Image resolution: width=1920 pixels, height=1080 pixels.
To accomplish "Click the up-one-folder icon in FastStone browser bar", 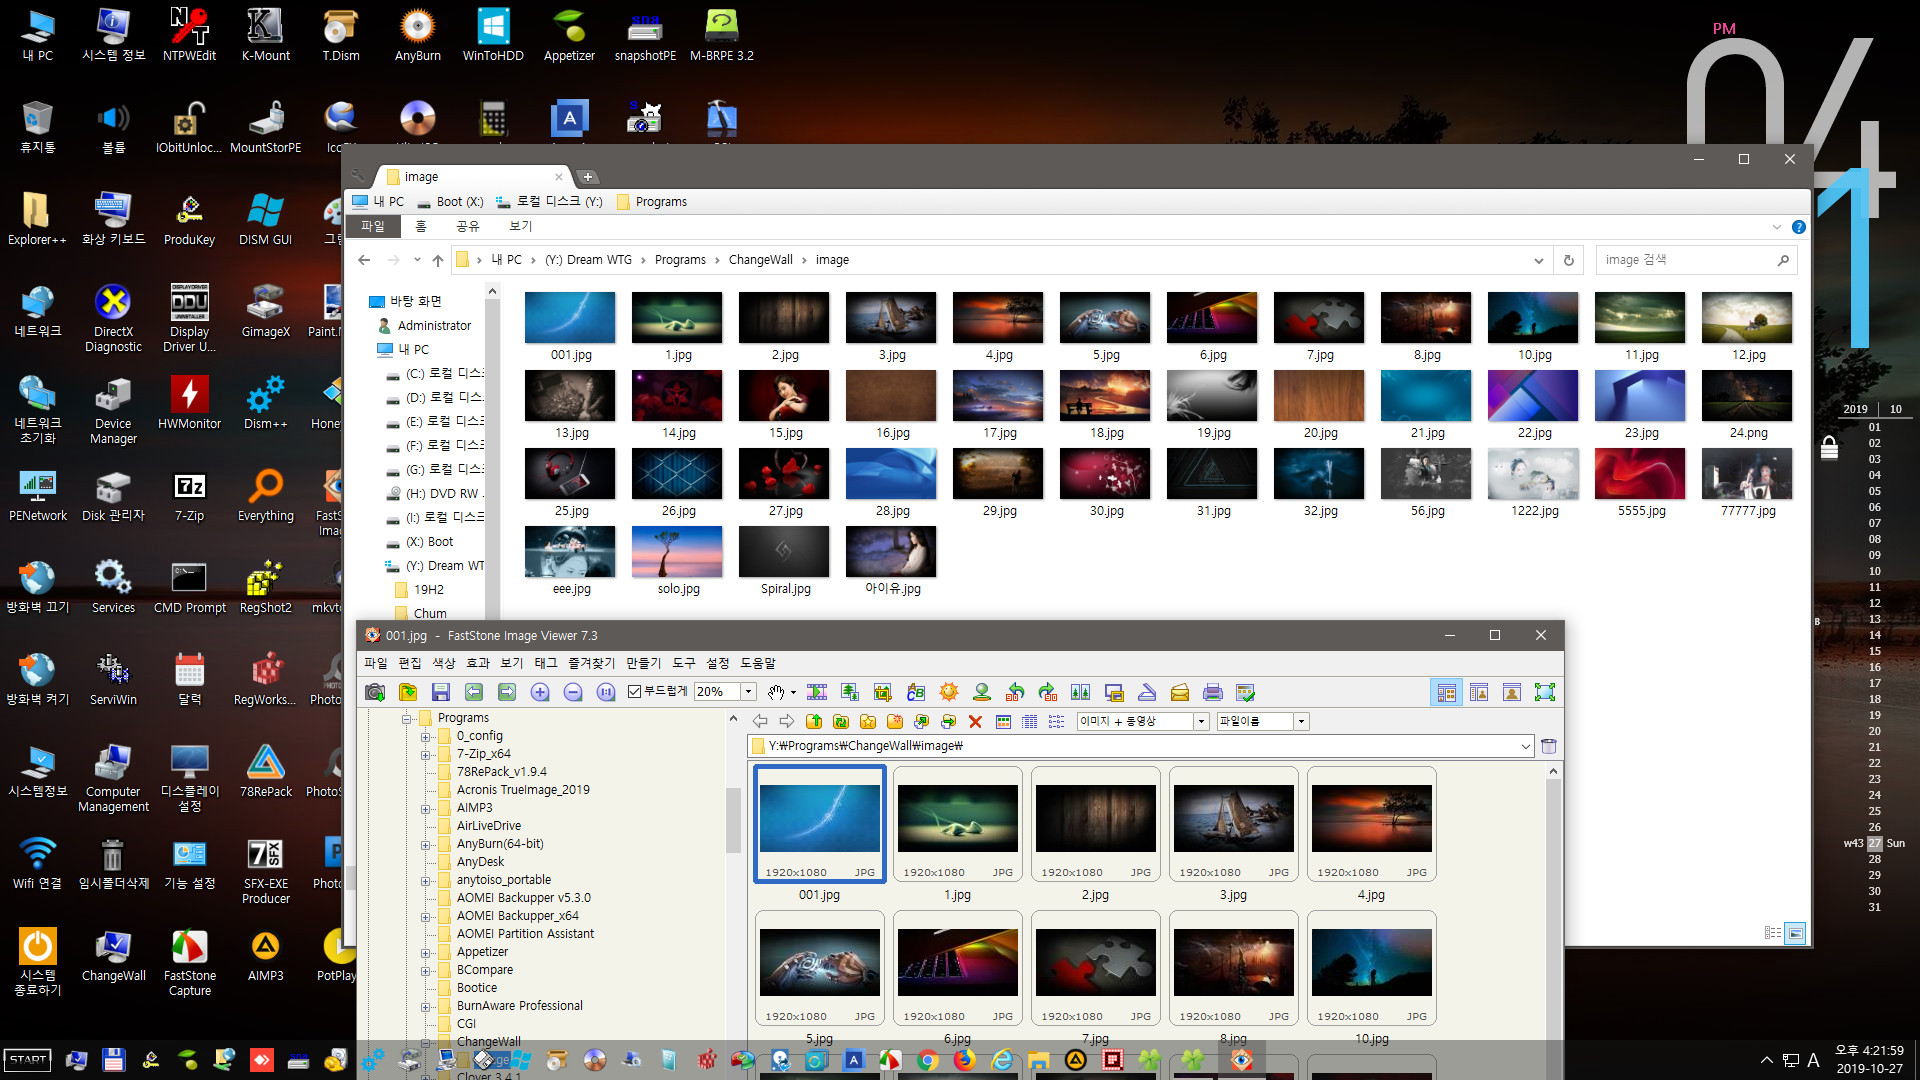I will click(814, 721).
